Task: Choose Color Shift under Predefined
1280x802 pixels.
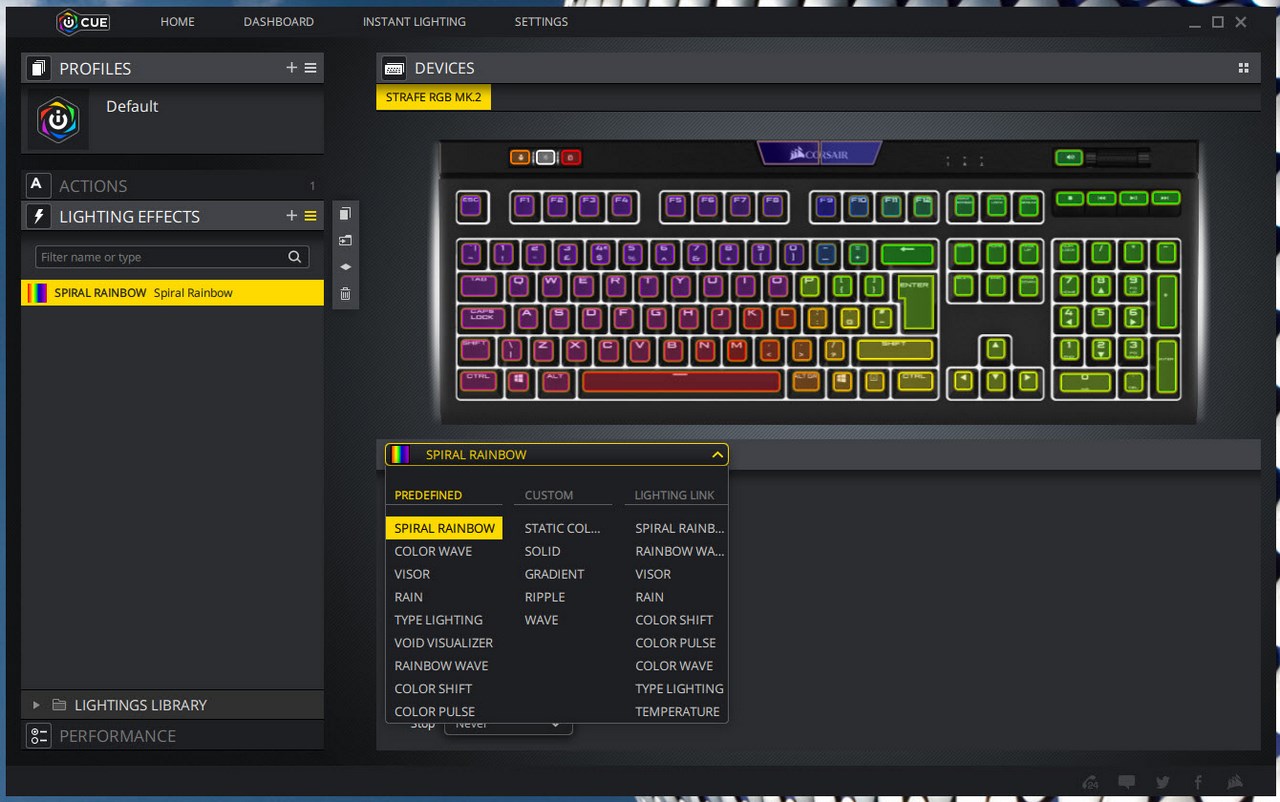Action: coord(433,689)
